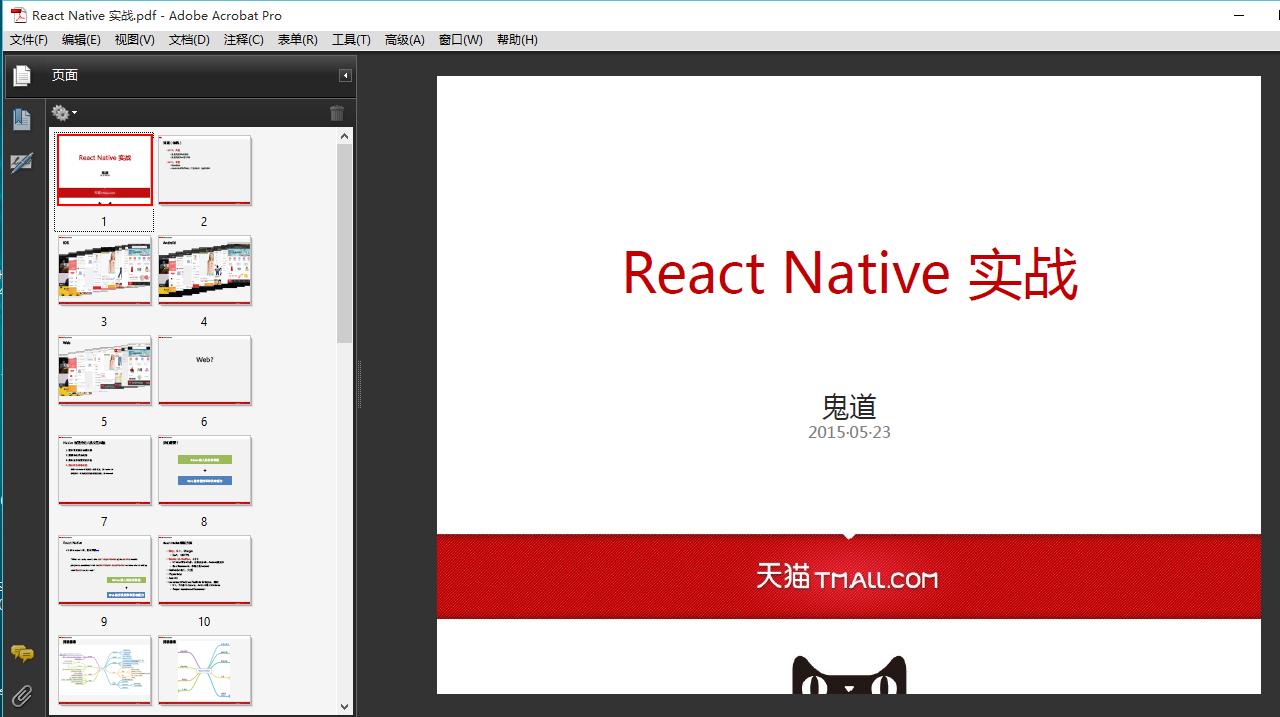The image size is (1280, 717).
Task: Click the thumbnail panel scrollbar thumb
Action: [x=345, y=243]
